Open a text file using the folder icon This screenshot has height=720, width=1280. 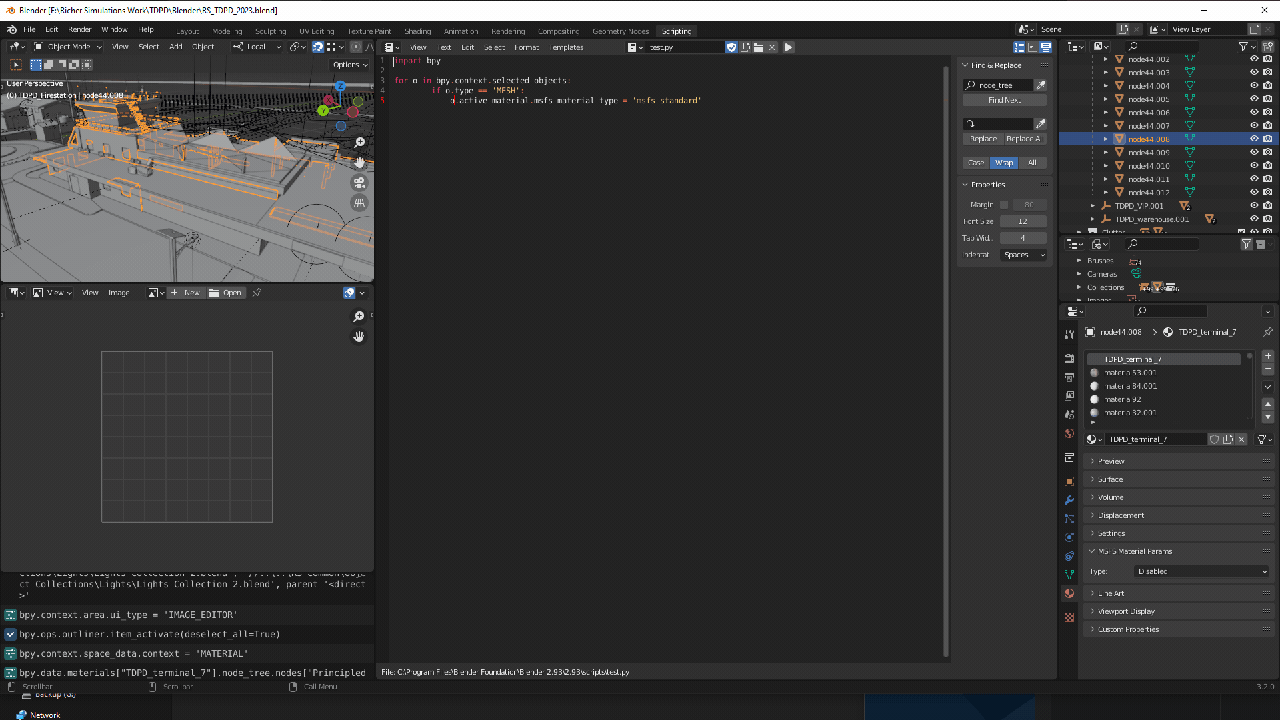(x=759, y=47)
